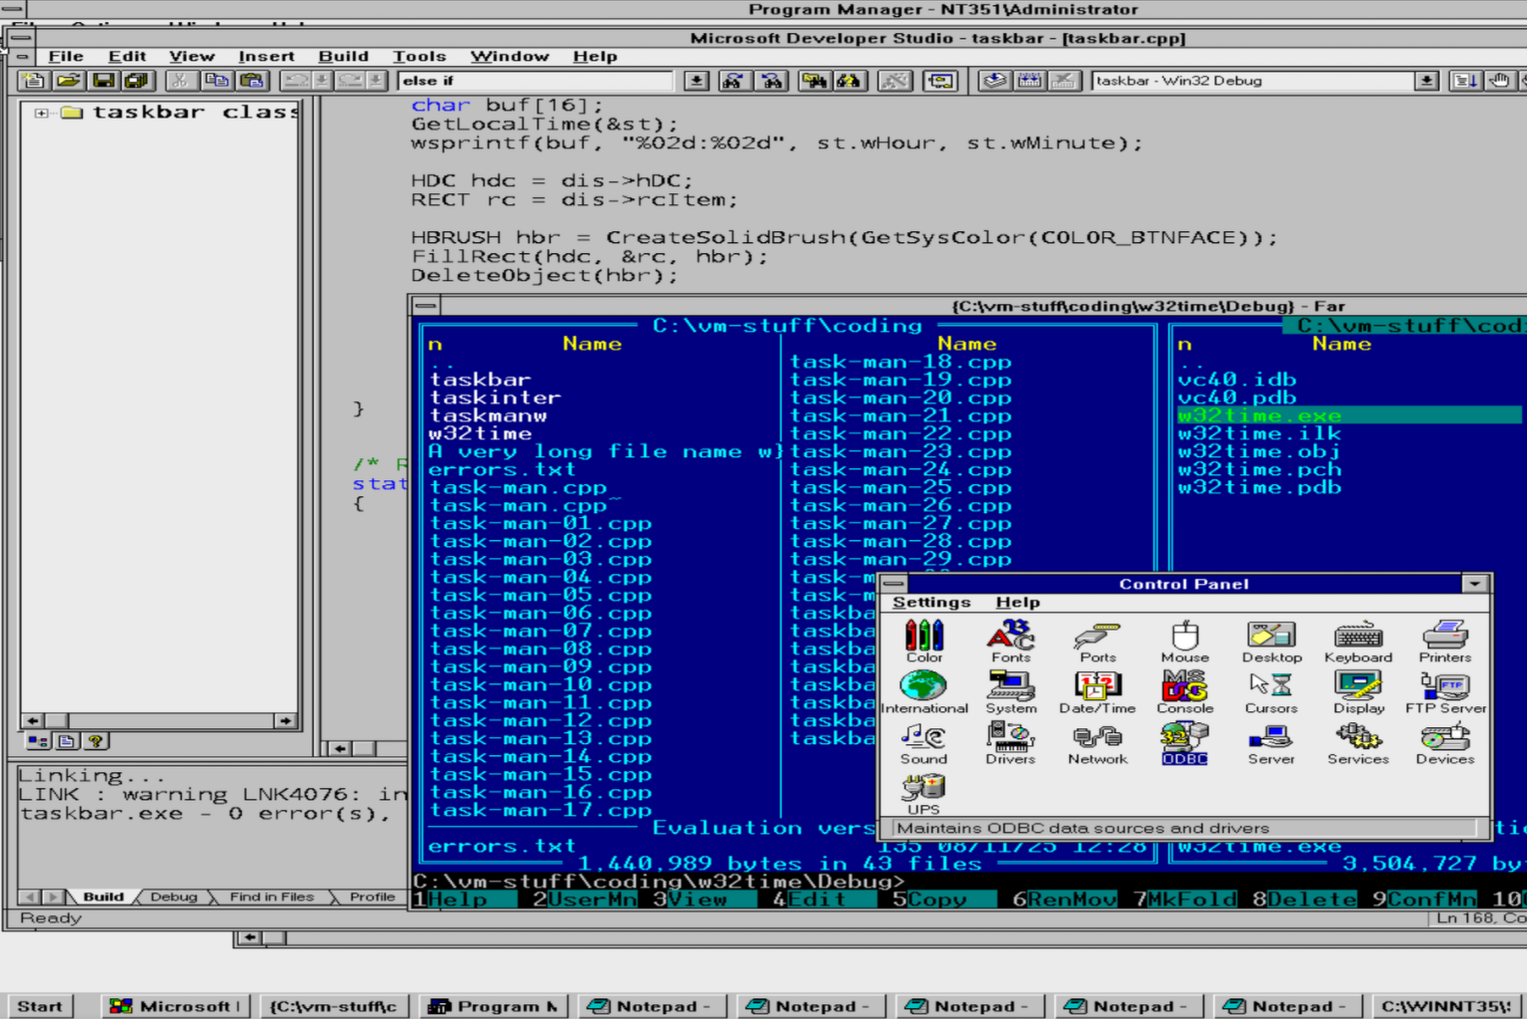Open the Help menu in Control Panel
The image size is (1527, 1019).
coord(1018,602)
